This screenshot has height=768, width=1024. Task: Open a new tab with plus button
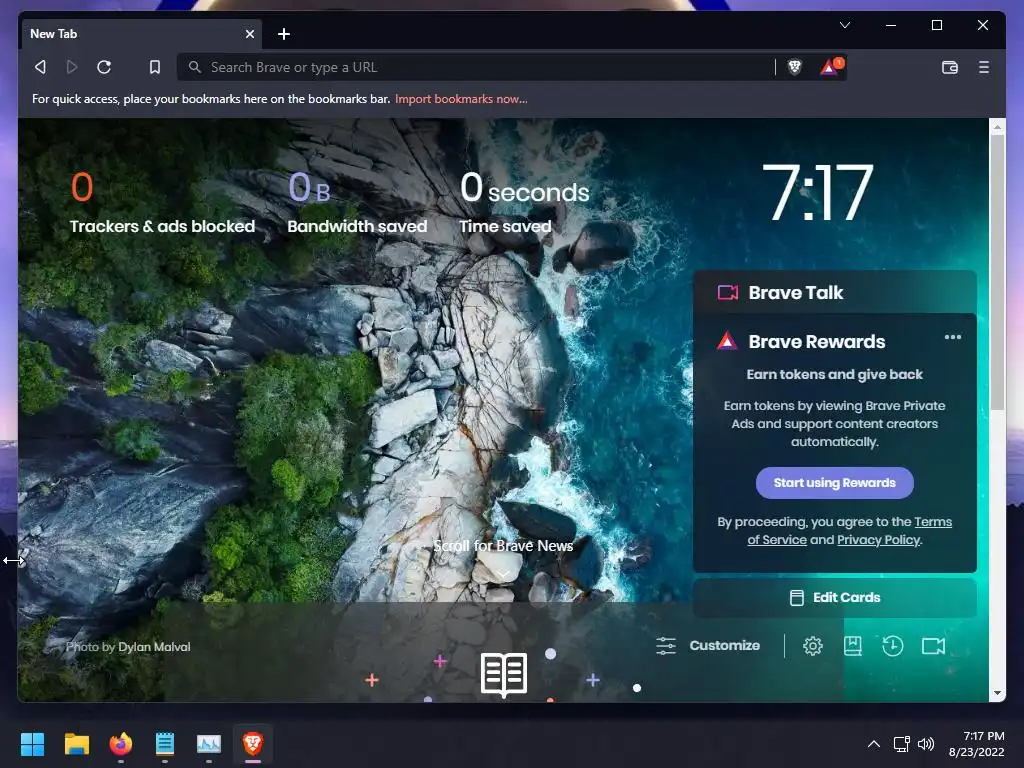283,34
